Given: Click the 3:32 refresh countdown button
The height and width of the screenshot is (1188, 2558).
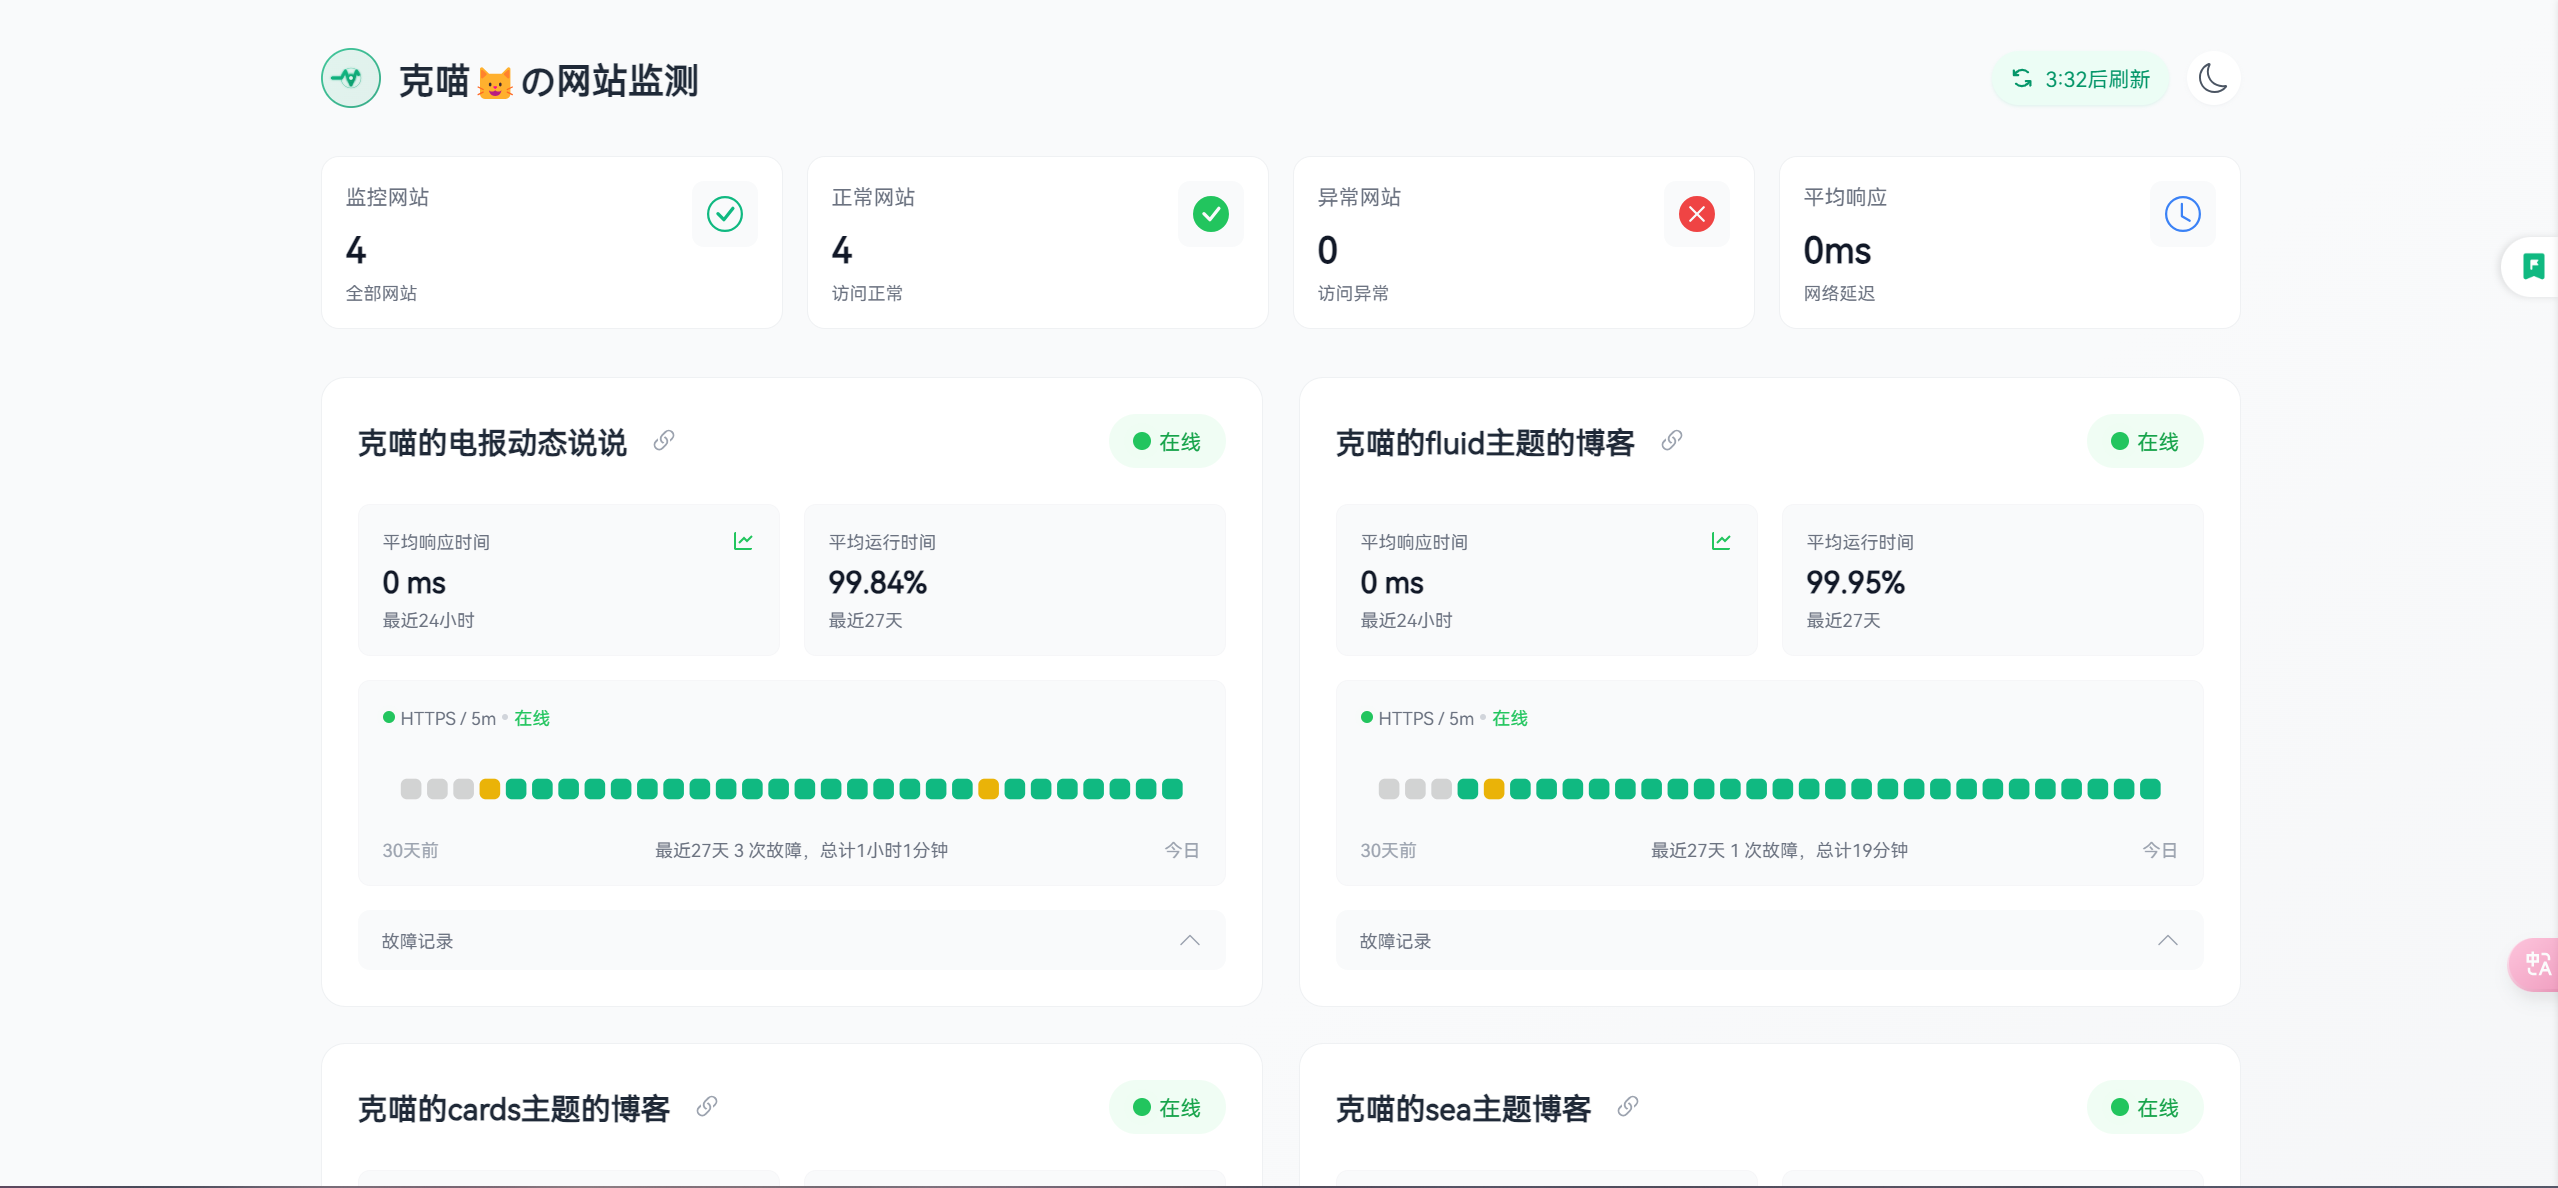Looking at the screenshot, I should point(2080,79).
